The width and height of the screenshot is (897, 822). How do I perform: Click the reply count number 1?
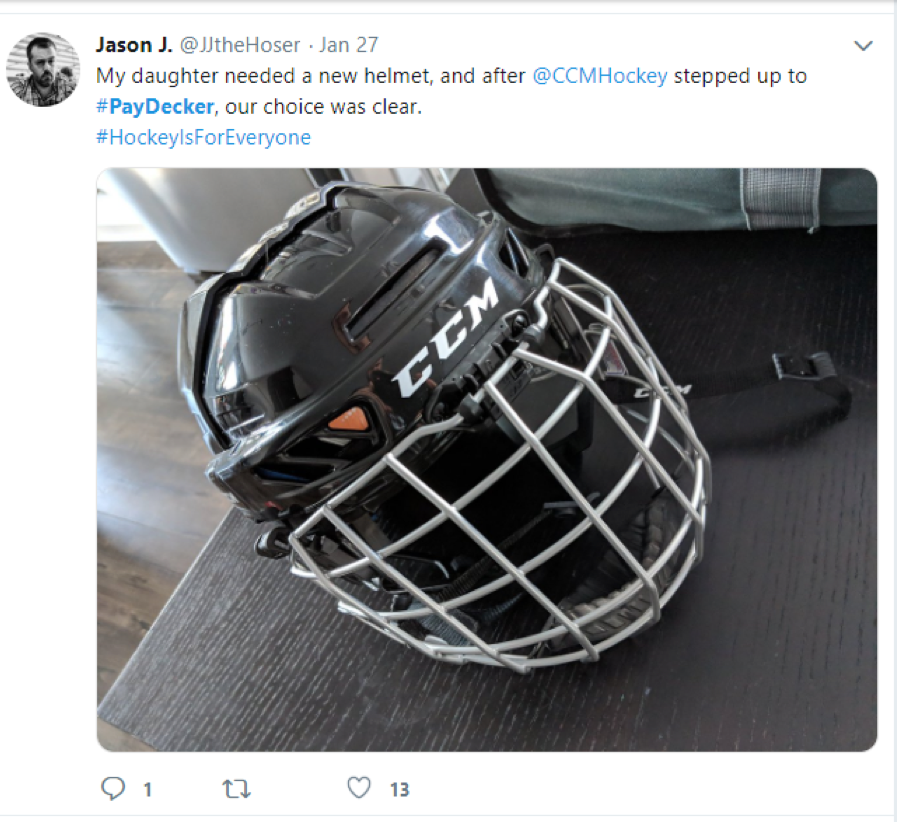click(148, 790)
